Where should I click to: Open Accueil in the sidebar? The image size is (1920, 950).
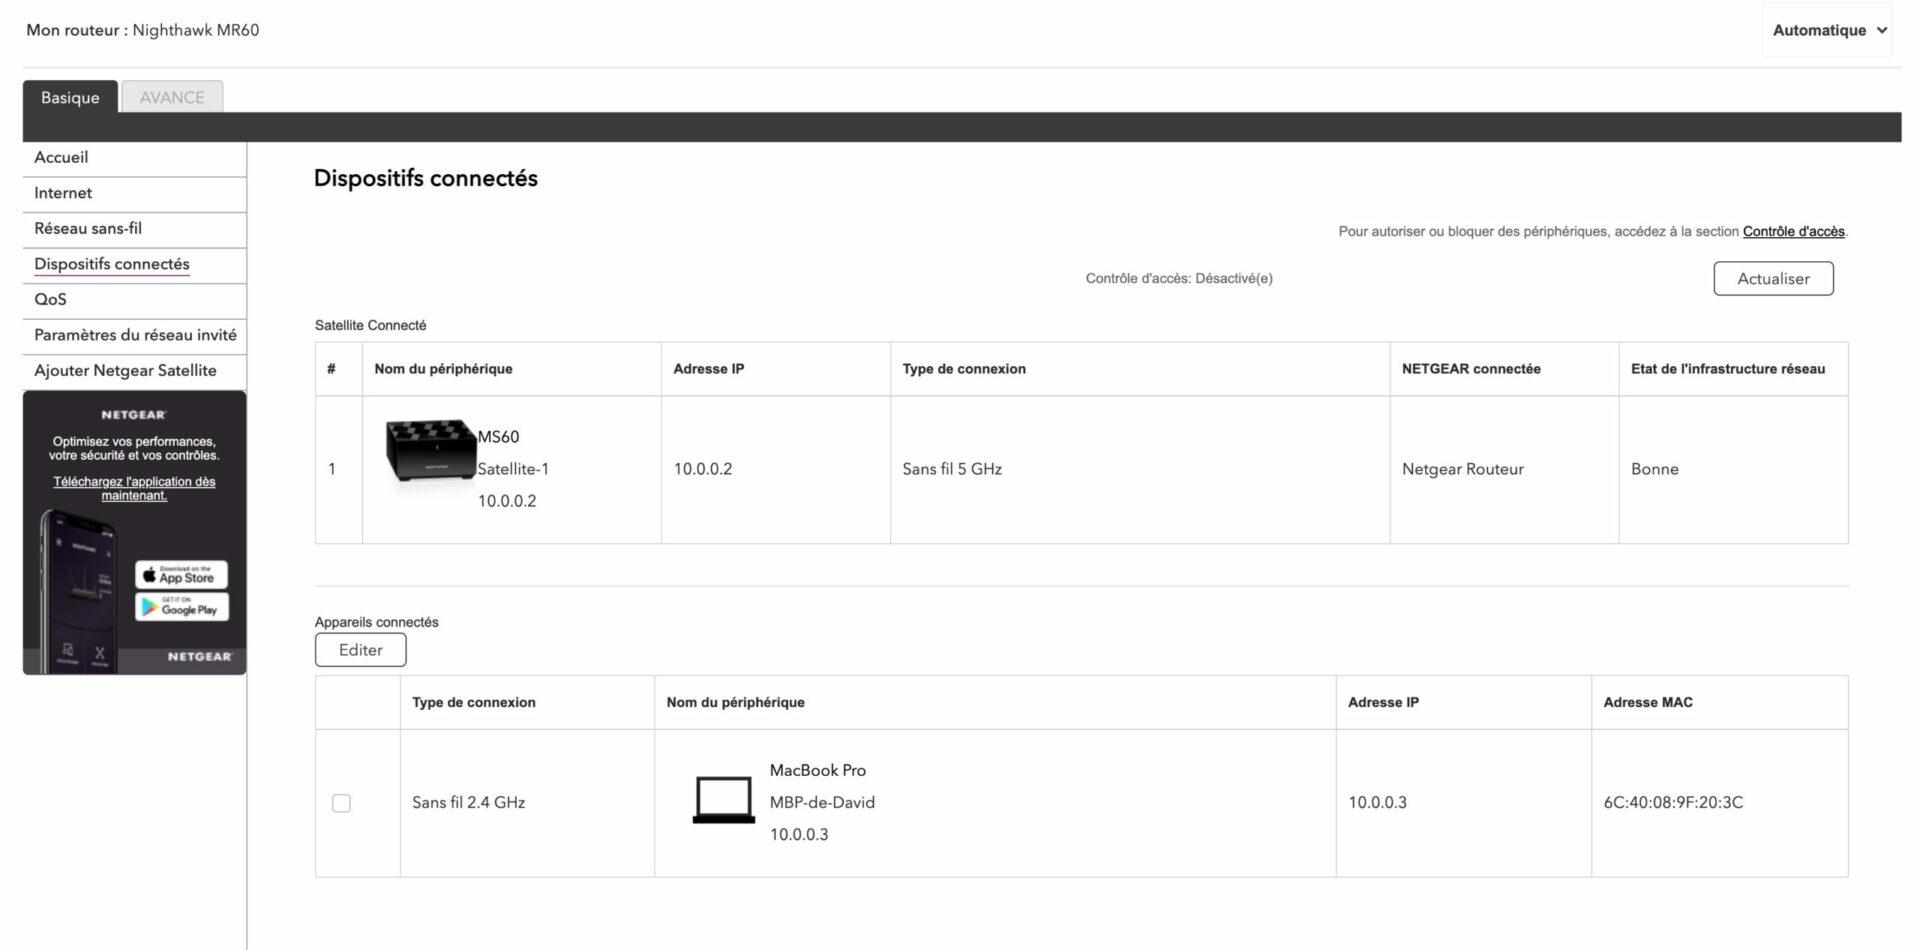tap(134, 158)
